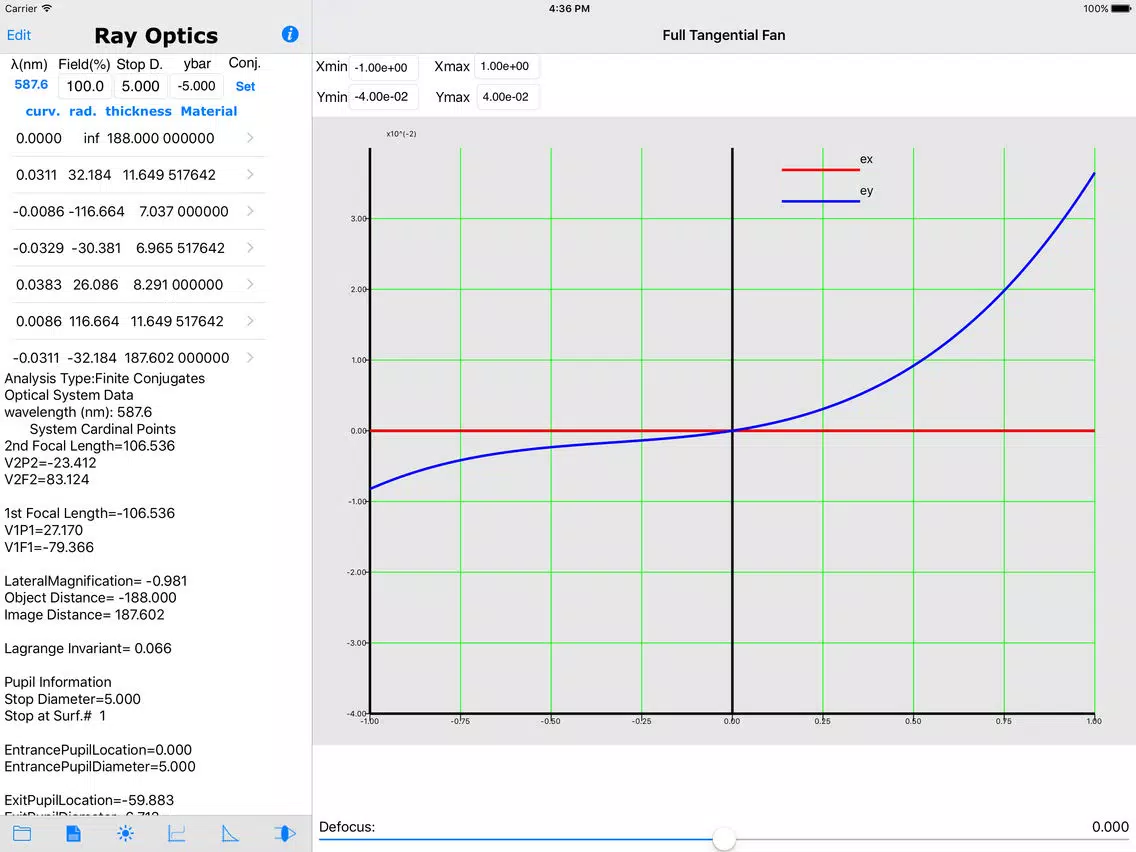Tap the document data icon in toolbar
The width and height of the screenshot is (1136, 852).
[x=73, y=833]
